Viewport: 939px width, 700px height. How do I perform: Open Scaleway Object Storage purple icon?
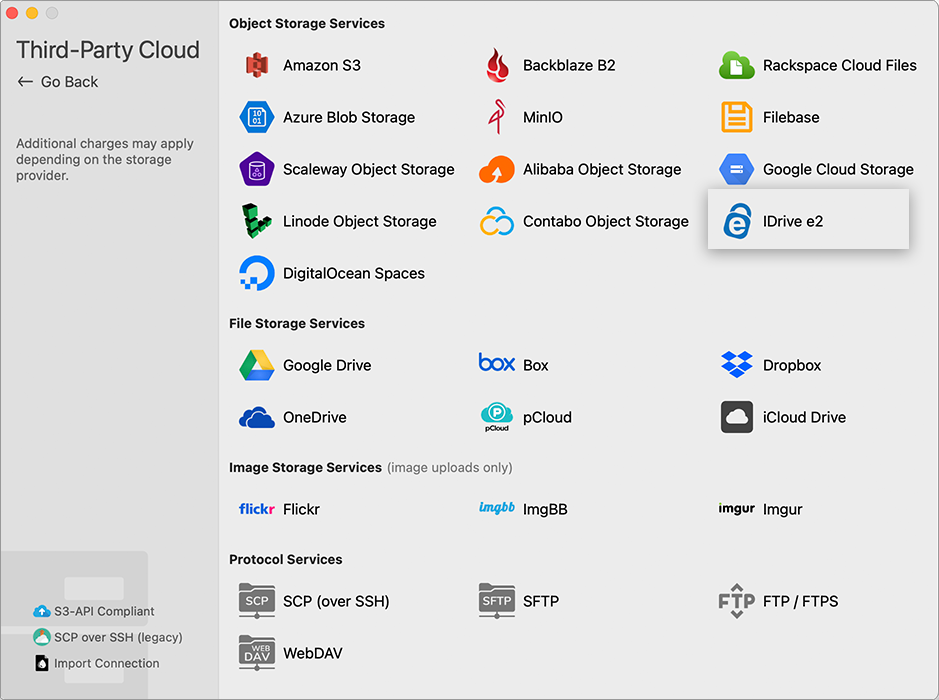pyautogui.click(x=257, y=169)
